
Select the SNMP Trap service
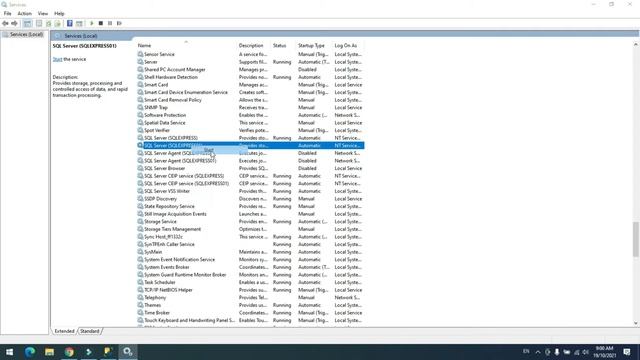(x=251, y=107)
